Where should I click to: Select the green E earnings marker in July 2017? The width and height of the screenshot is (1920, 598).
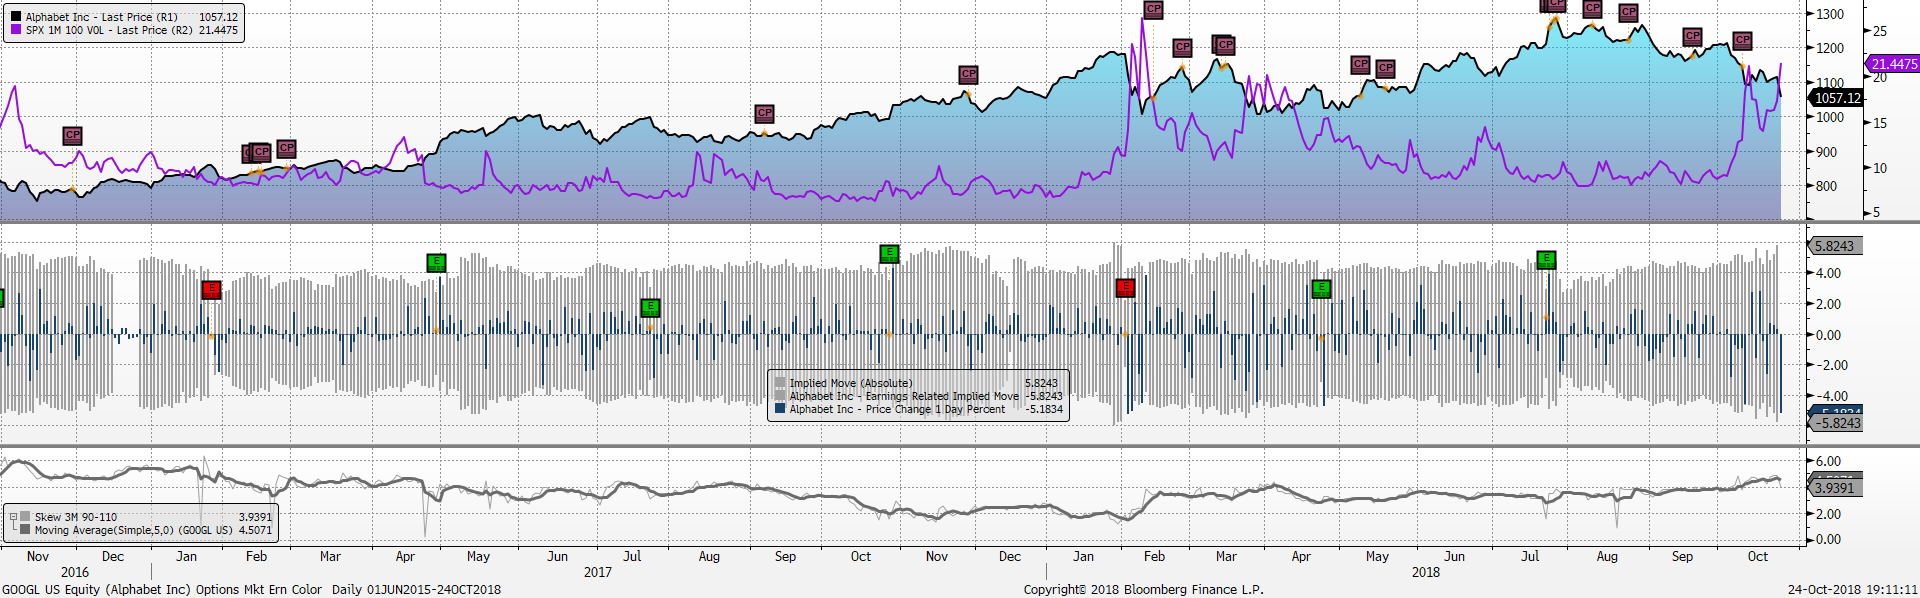coord(650,308)
